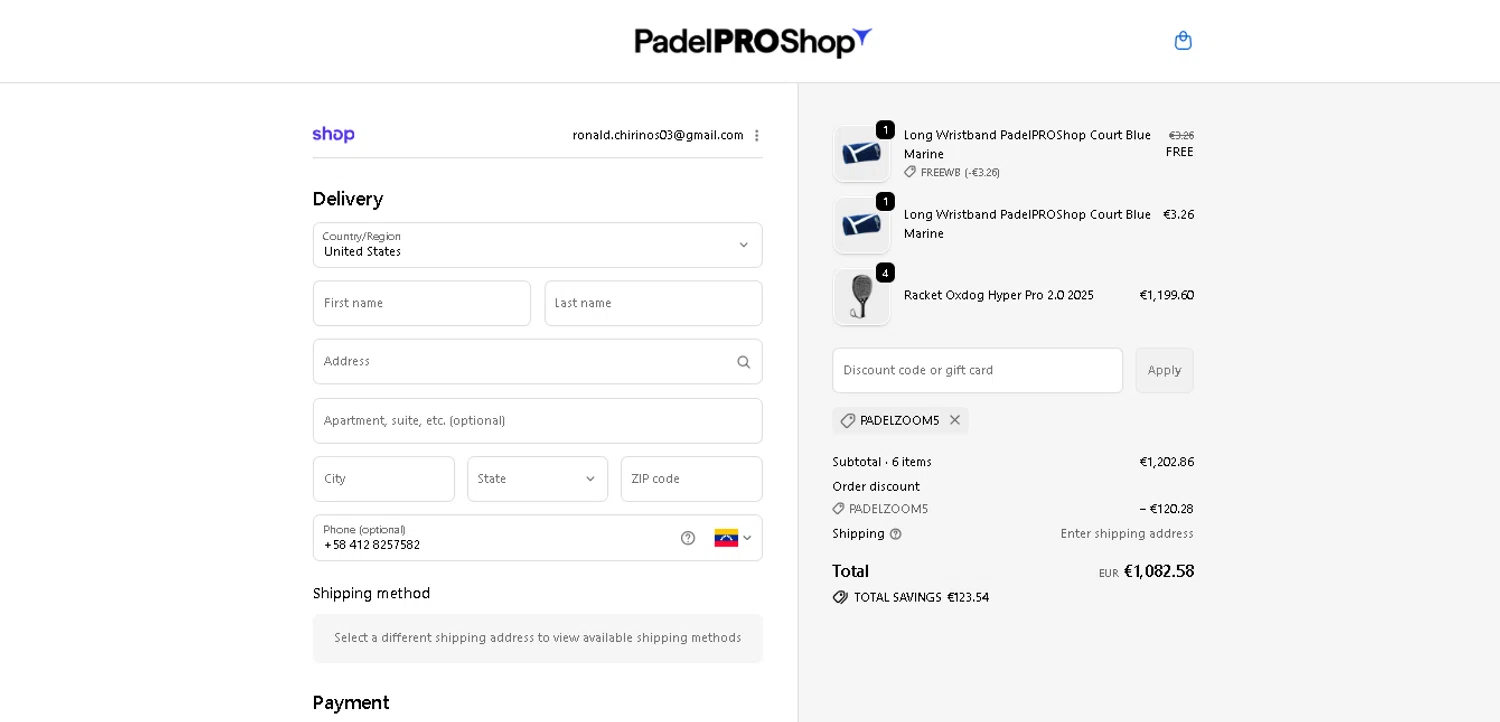Screen dimensions: 1500x722
Task: Show shipping info question-mark icon
Action: tap(895, 534)
